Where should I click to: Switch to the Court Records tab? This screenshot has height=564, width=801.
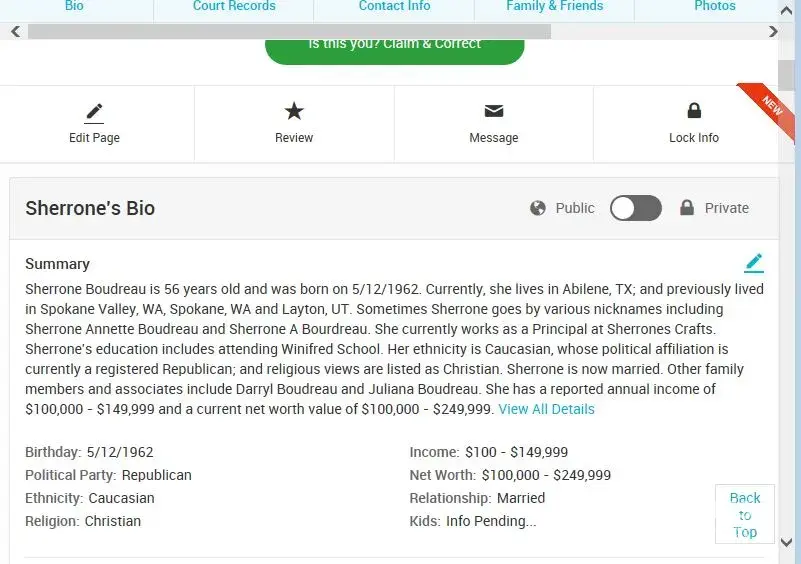pyautogui.click(x=234, y=7)
